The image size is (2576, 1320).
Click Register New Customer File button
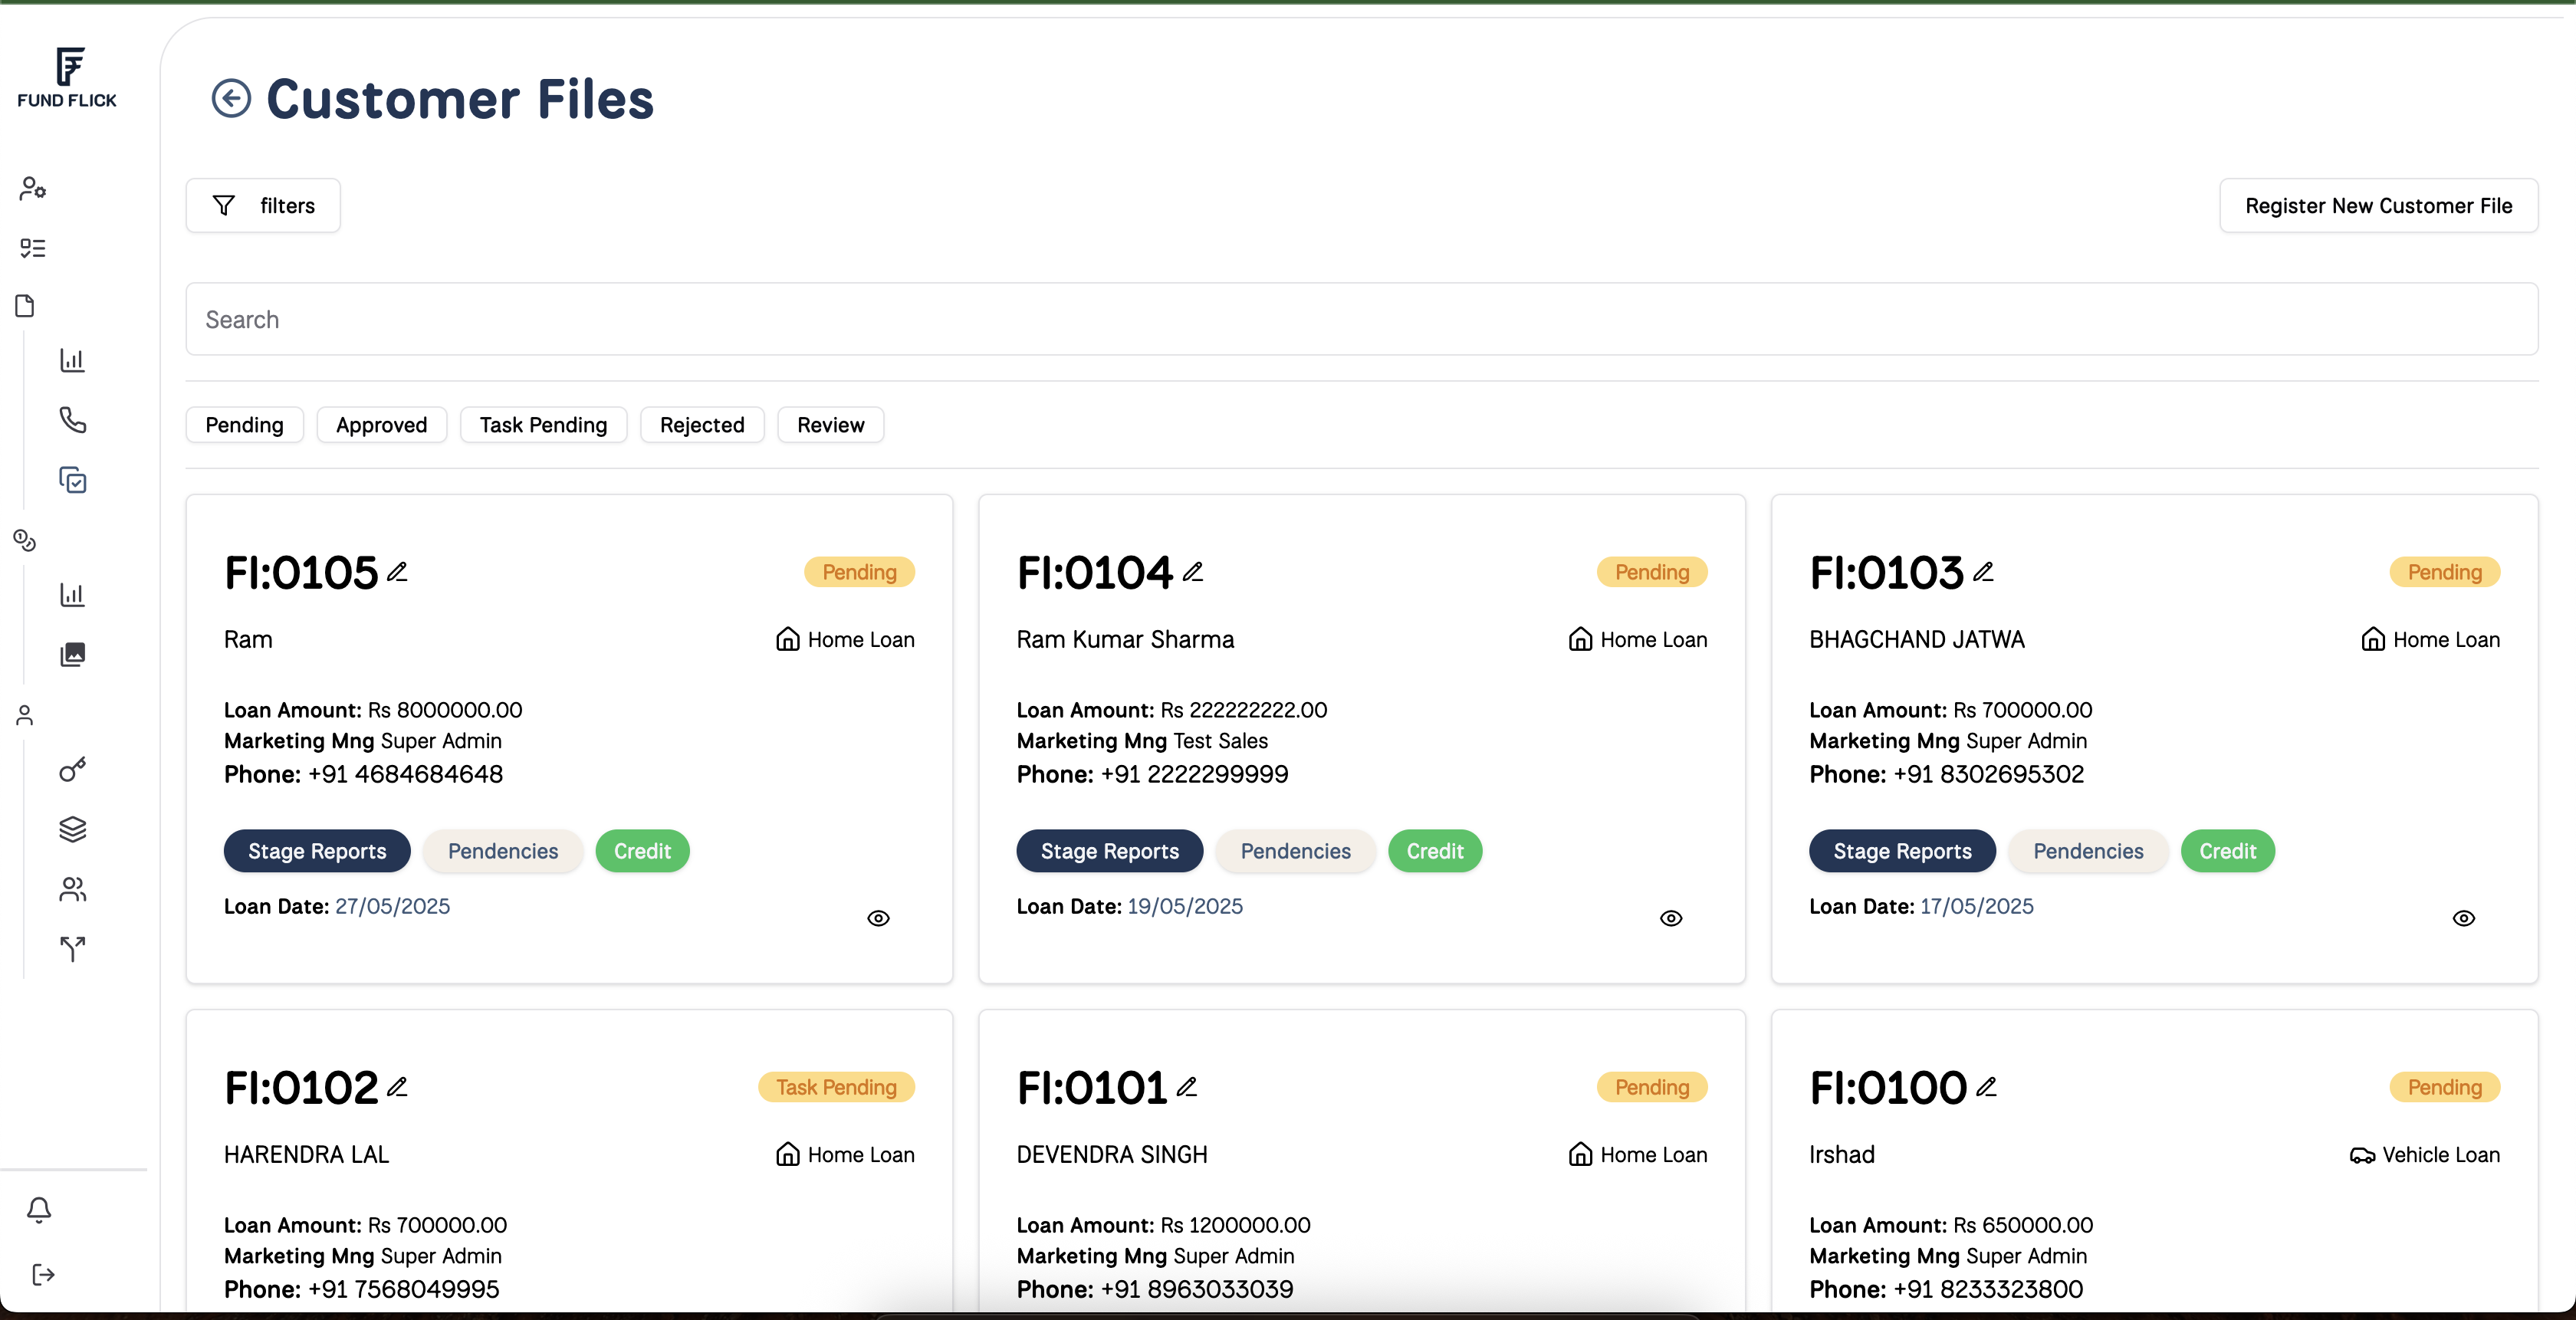click(x=2378, y=205)
